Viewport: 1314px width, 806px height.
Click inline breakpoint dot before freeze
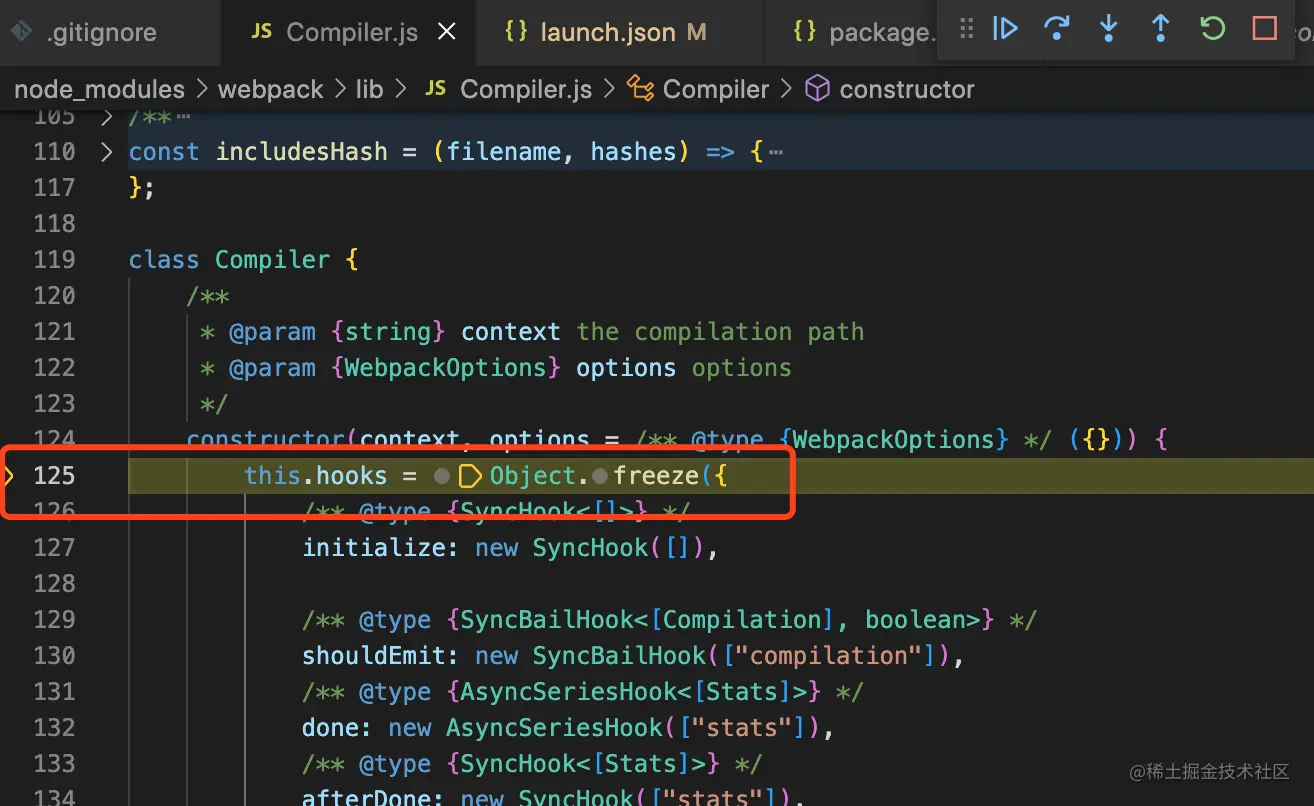coord(600,476)
